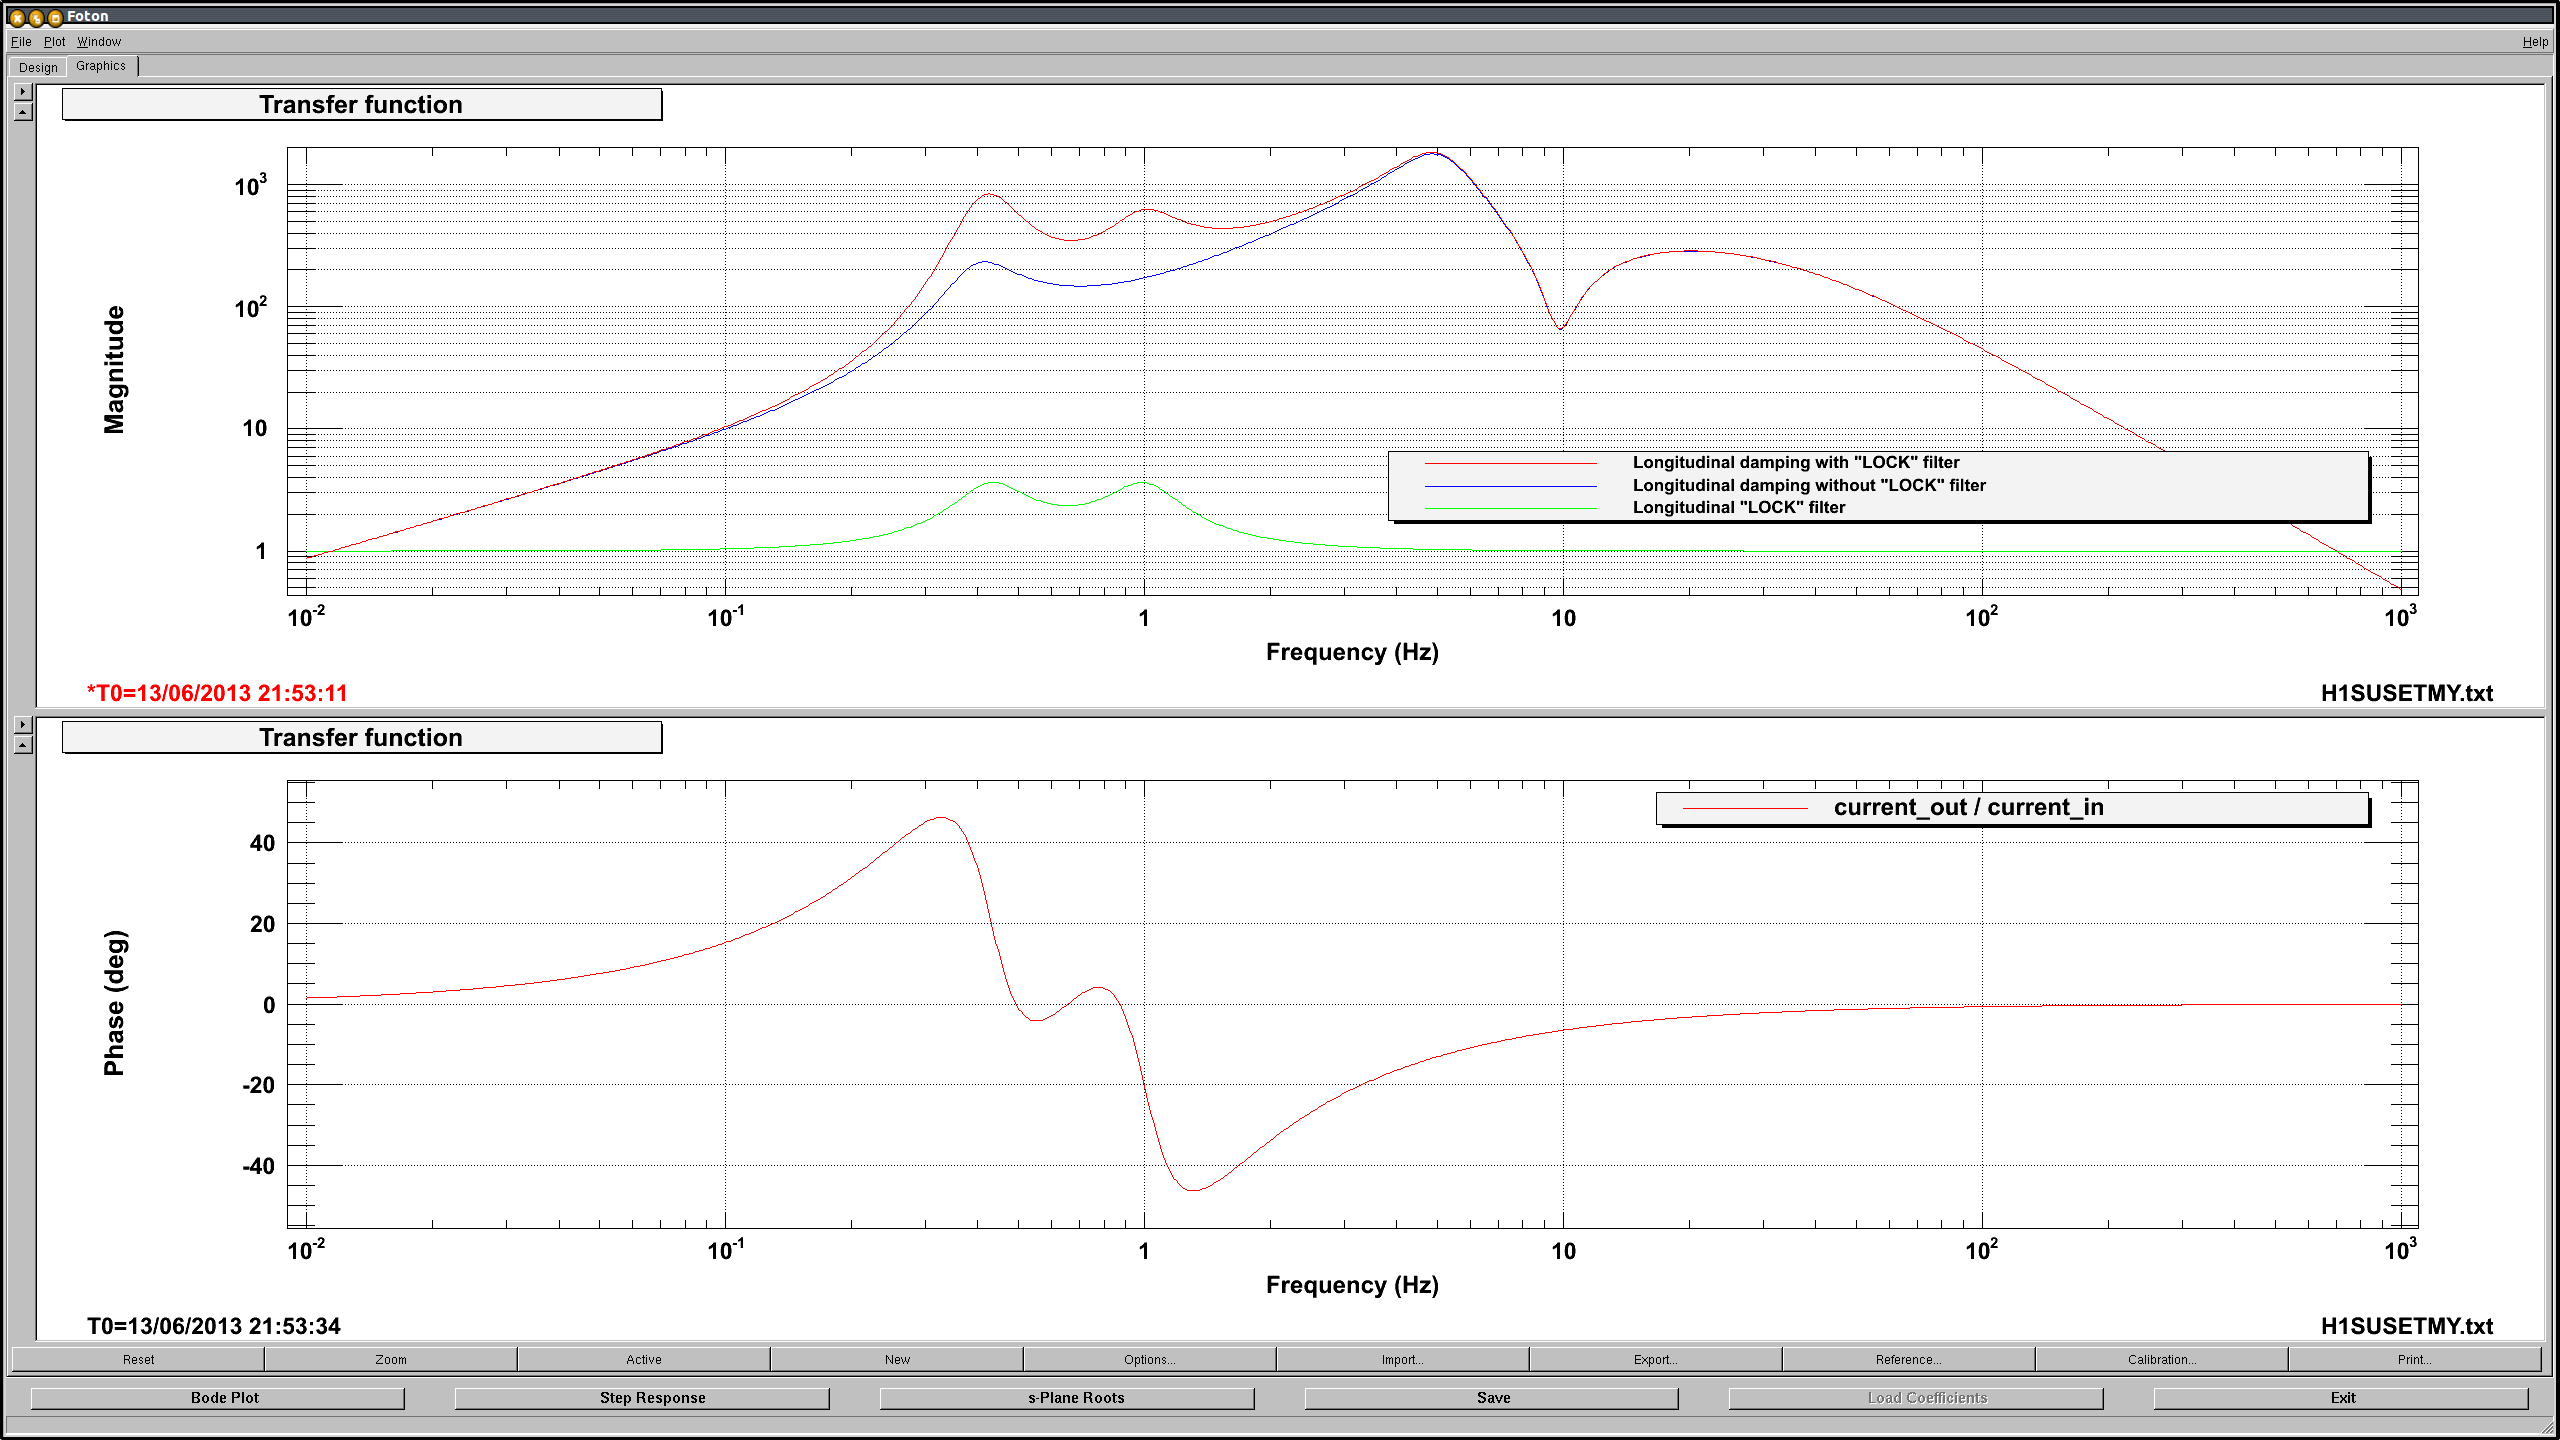Select the bottom plot's Transfer function title
Viewport: 2560px width, 1440px height.
coord(361,737)
